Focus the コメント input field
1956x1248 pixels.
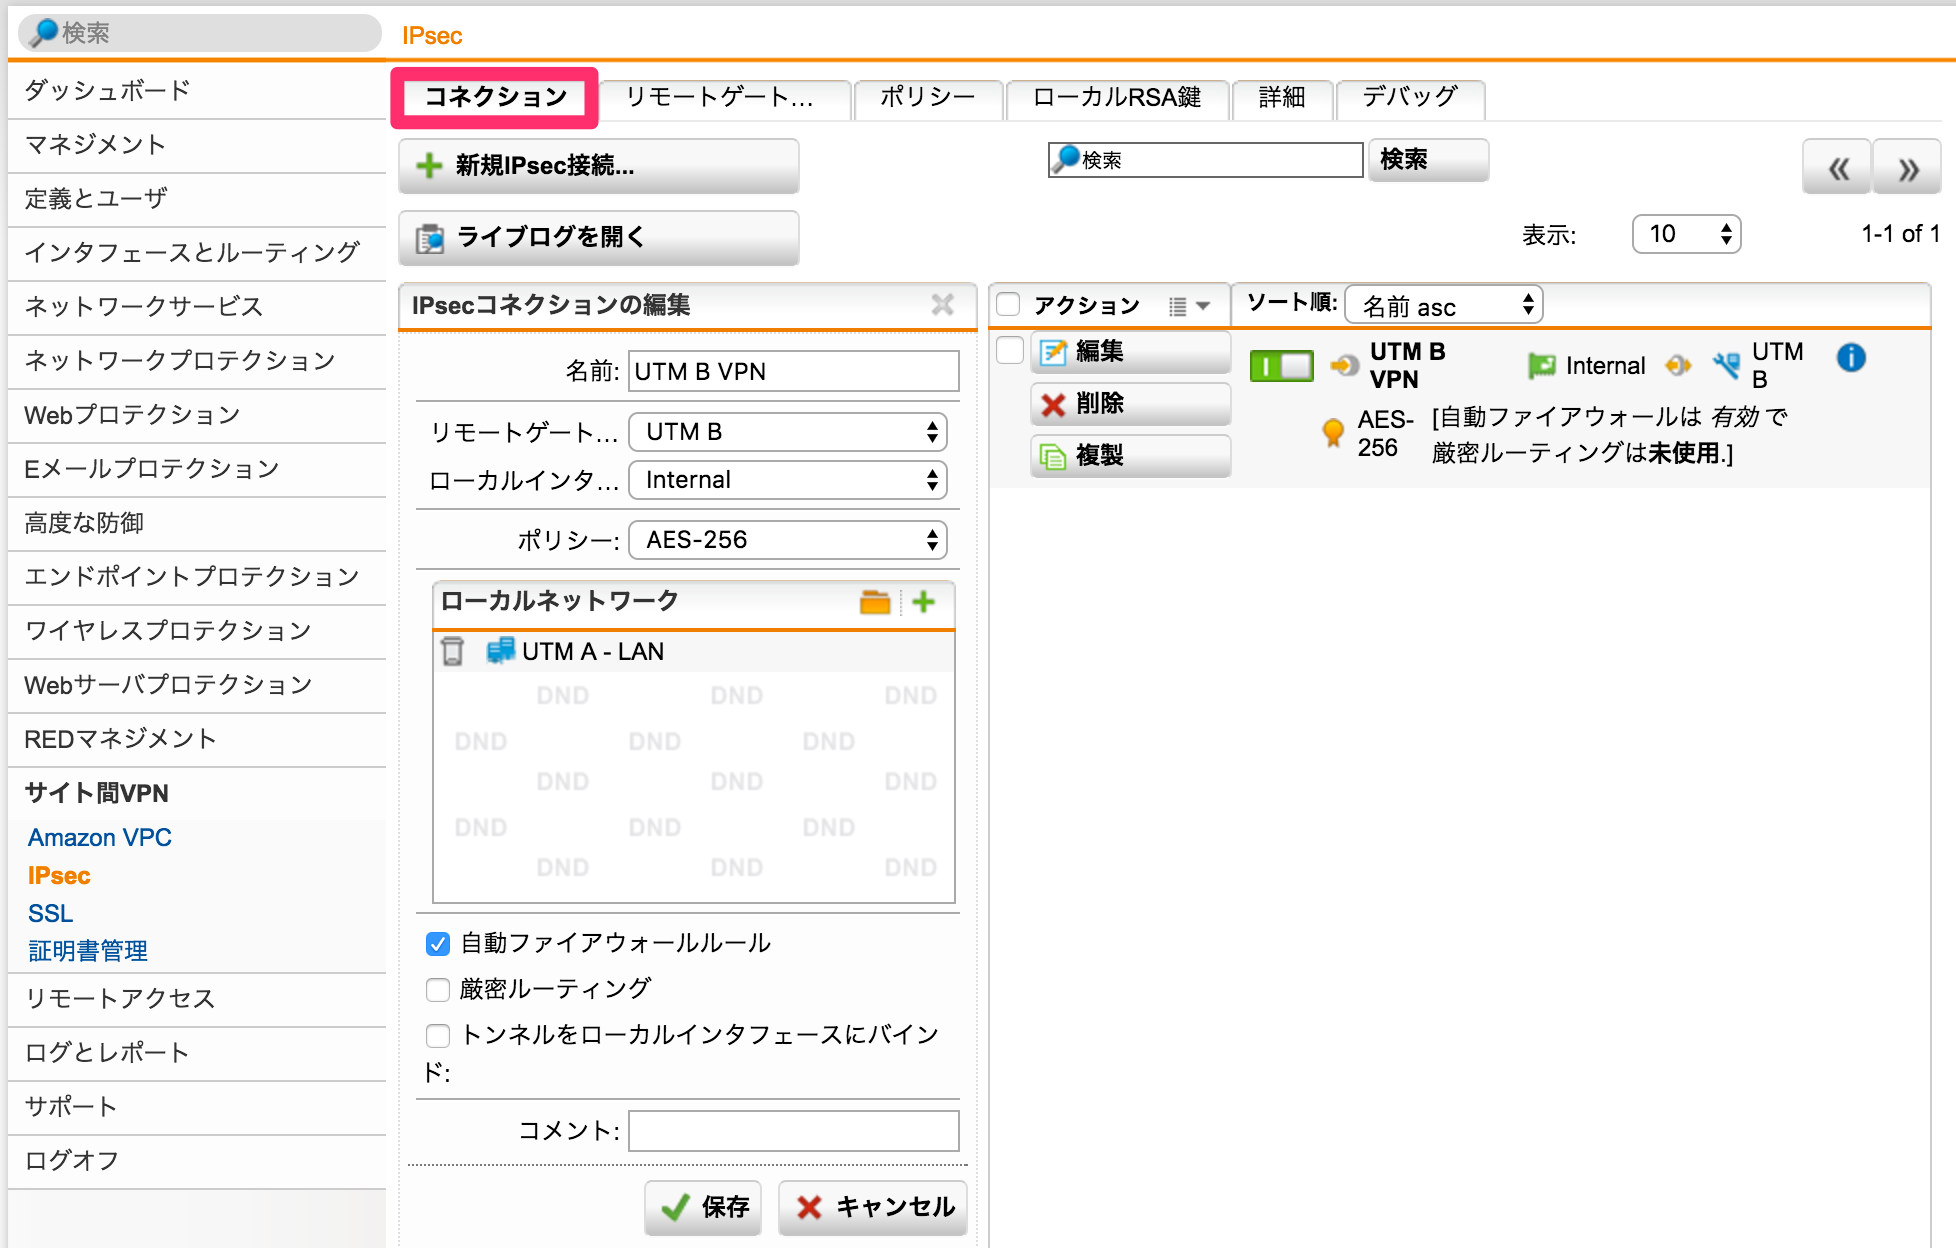[x=793, y=1131]
